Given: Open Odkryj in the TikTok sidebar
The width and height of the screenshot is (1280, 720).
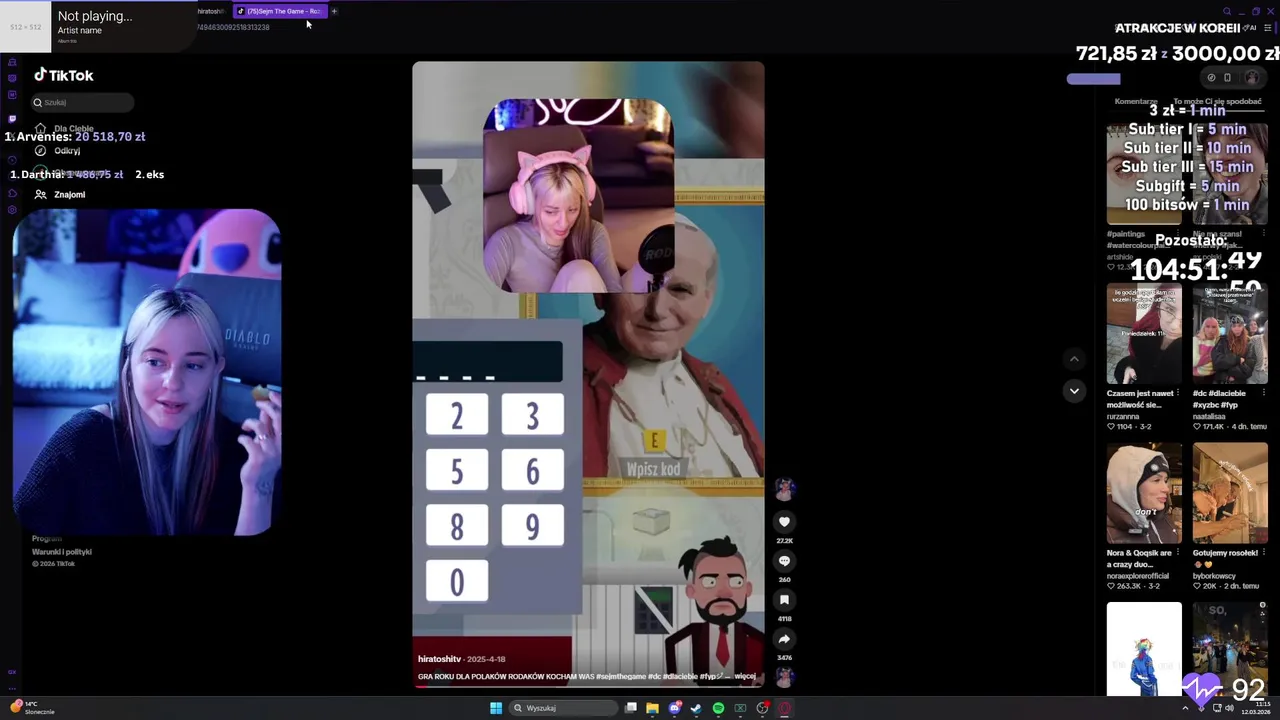Looking at the screenshot, I should pos(67,151).
